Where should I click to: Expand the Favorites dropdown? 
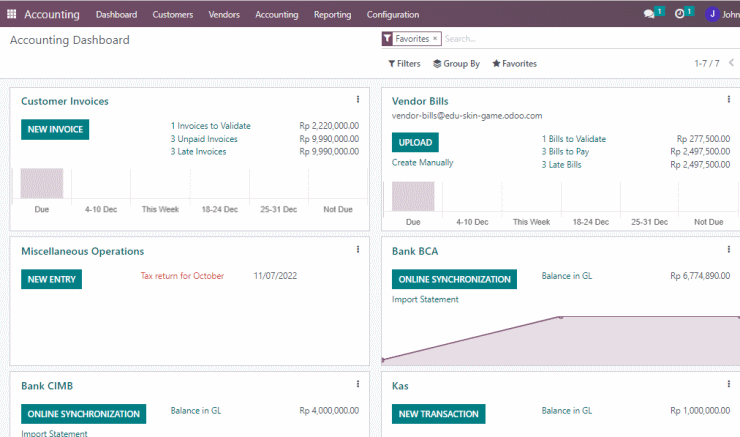pyautogui.click(x=514, y=64)
